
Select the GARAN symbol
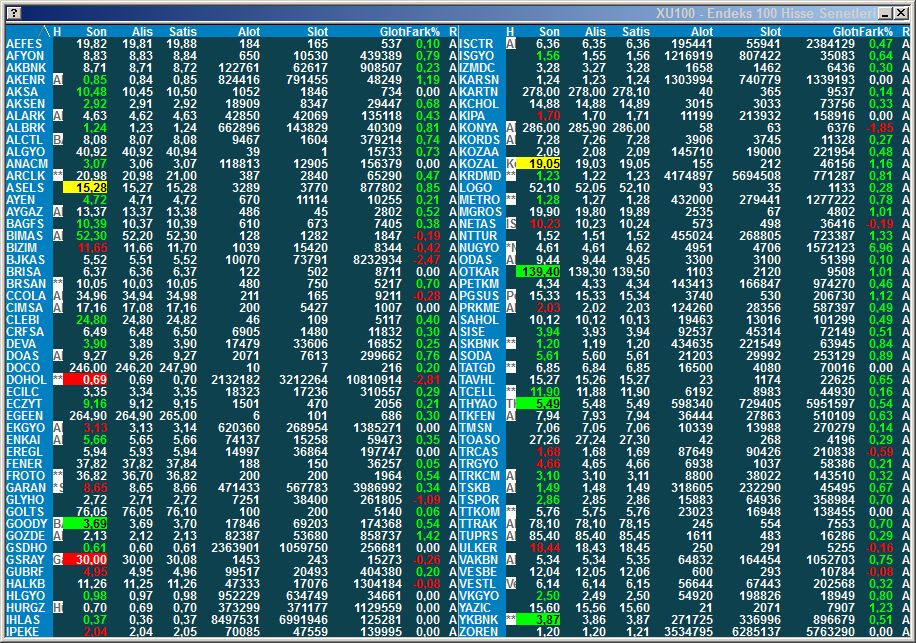[x=26, y=488]
